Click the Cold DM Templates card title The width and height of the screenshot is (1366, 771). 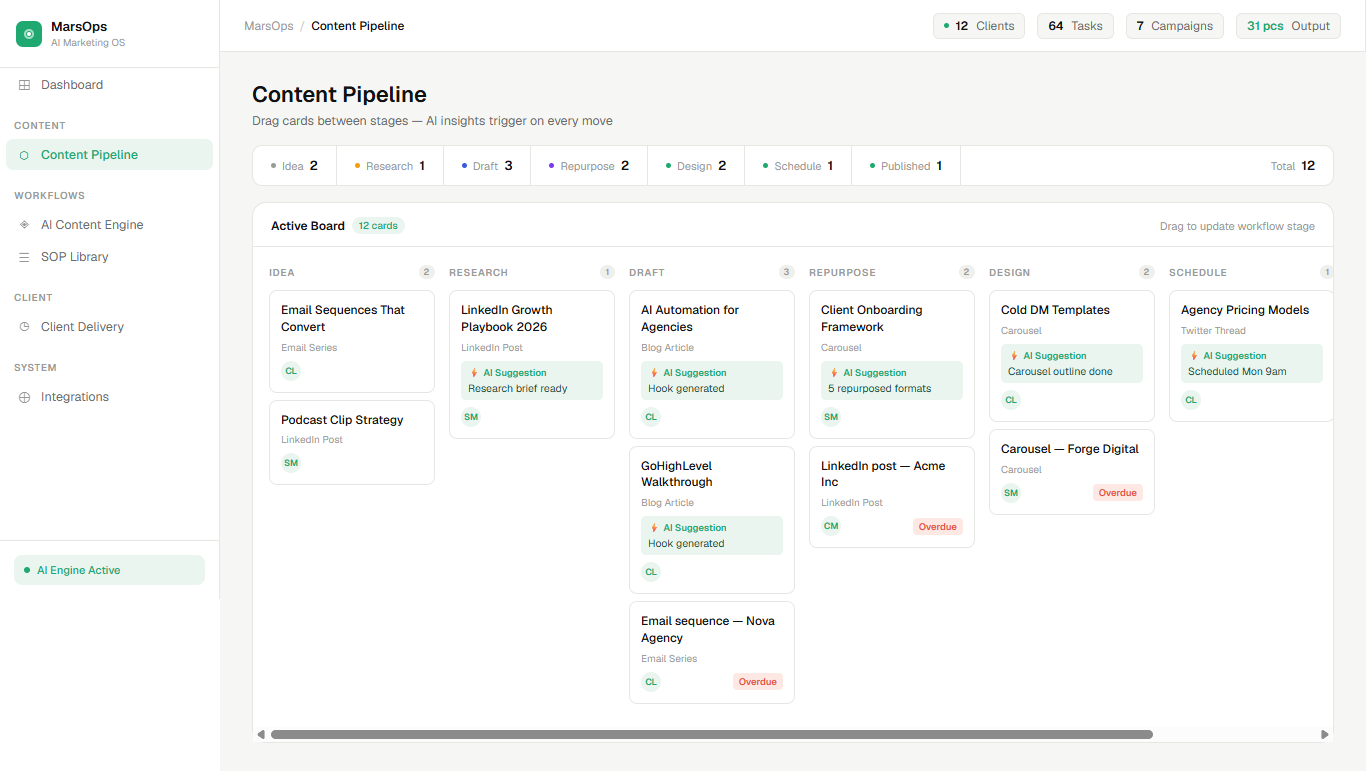1055,310
